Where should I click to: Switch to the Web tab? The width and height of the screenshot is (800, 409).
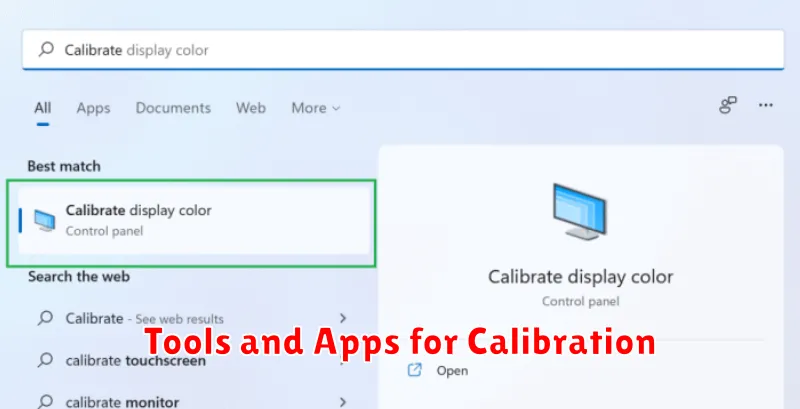click(251, 108)
